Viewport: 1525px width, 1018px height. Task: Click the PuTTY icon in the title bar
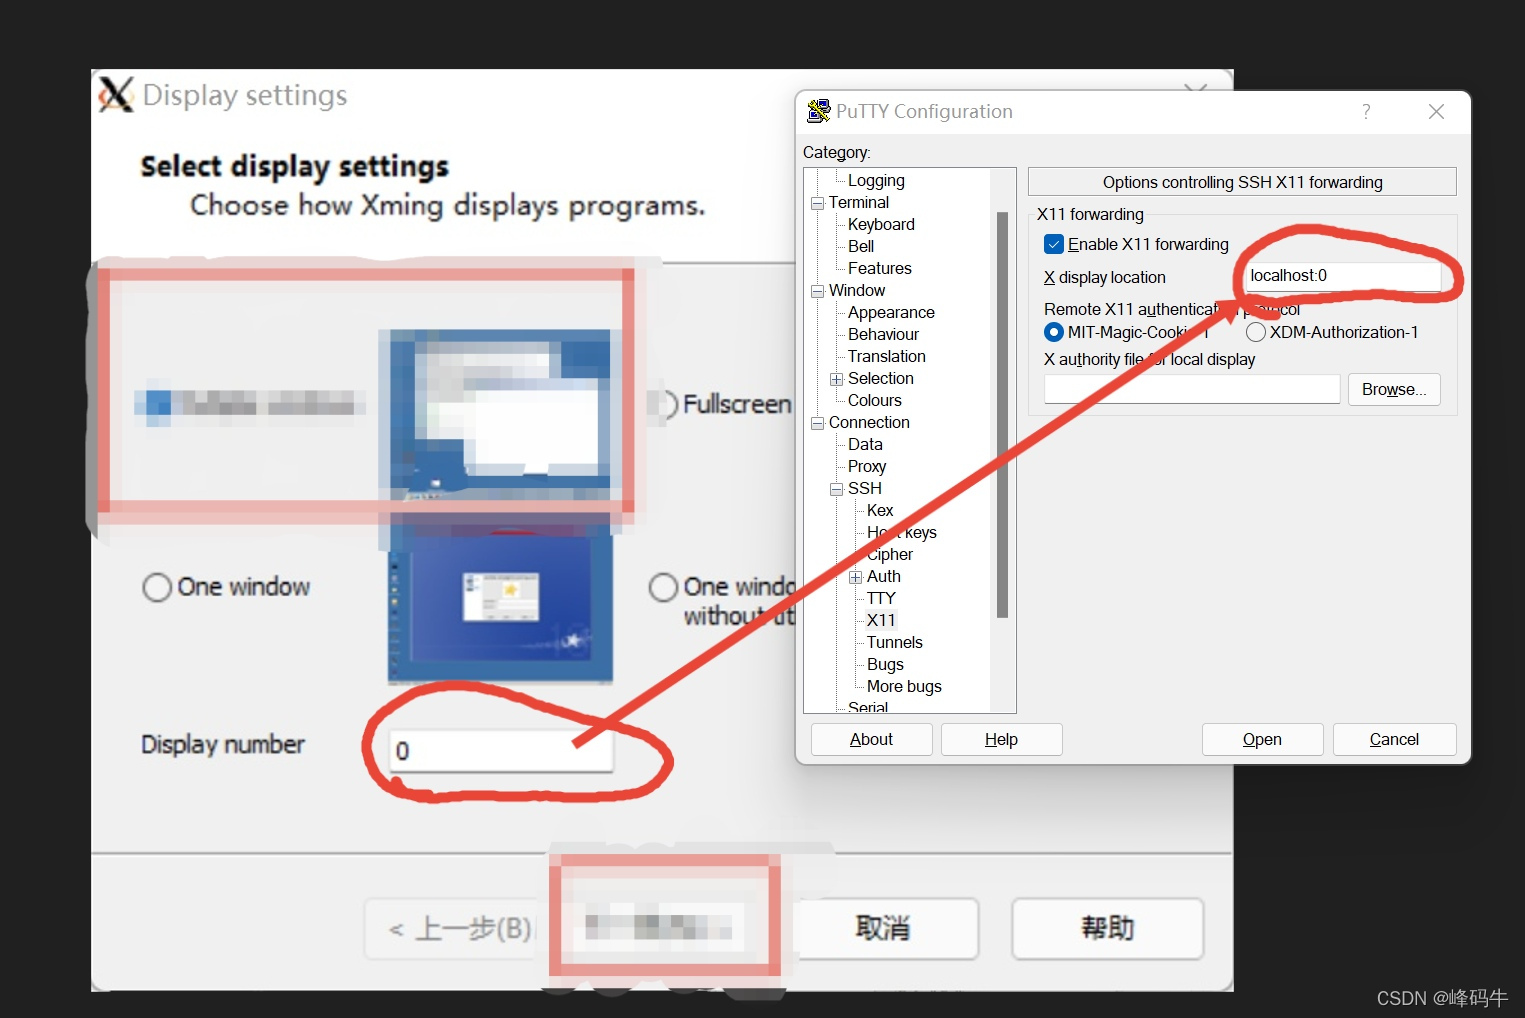coord(818,111)
